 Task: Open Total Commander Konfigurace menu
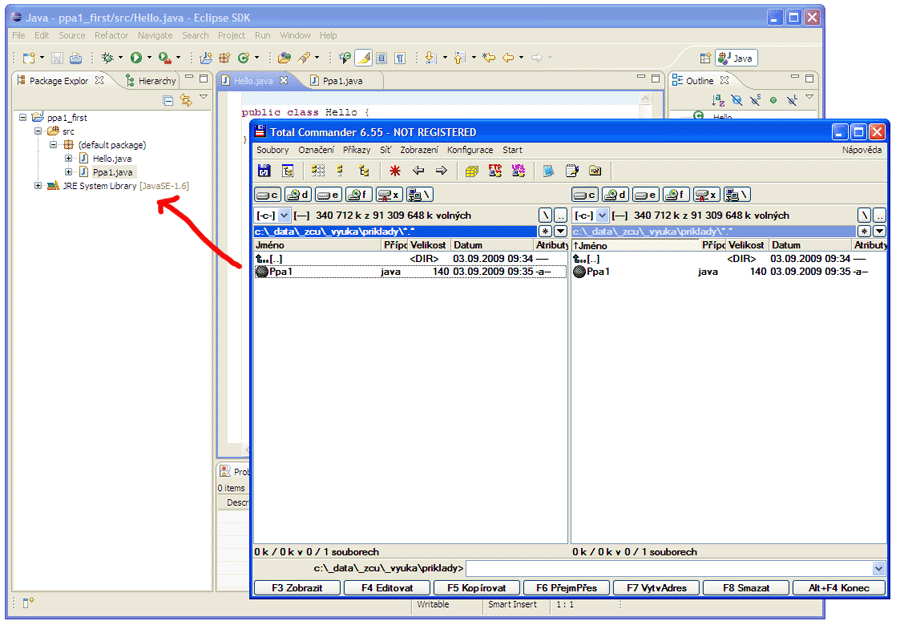tap(470, 150)
